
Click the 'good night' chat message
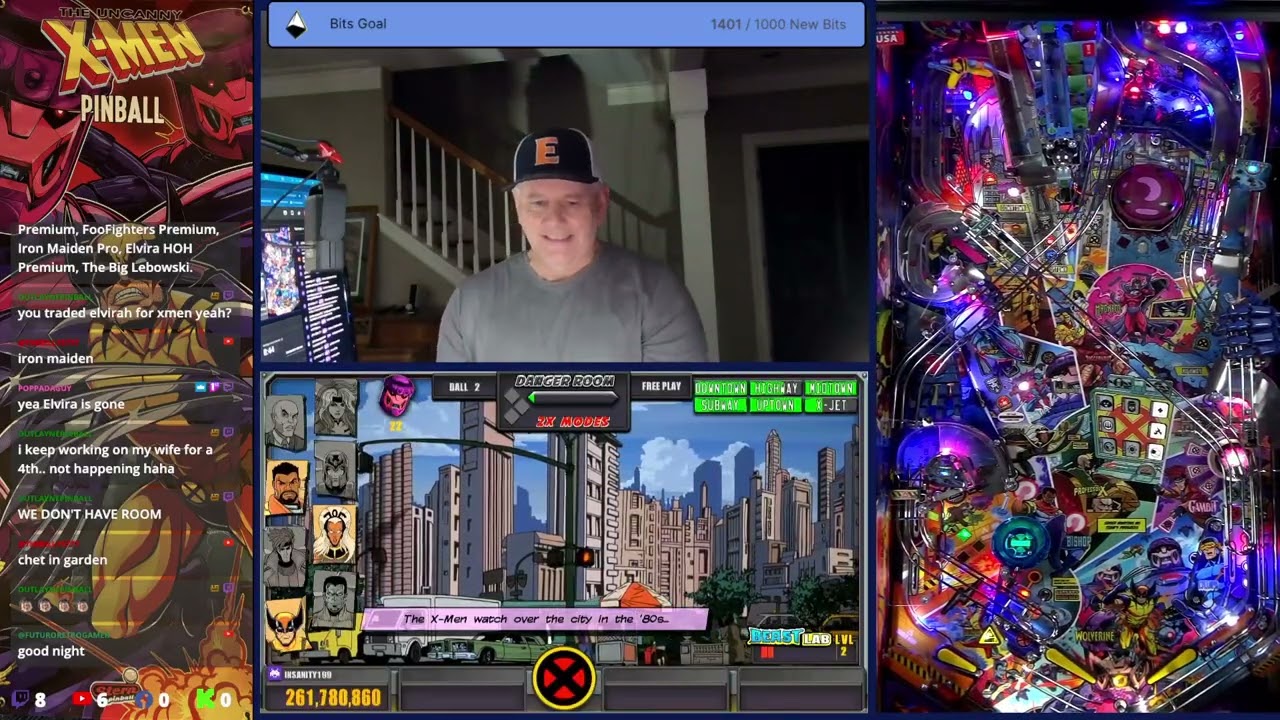point(51,651)
